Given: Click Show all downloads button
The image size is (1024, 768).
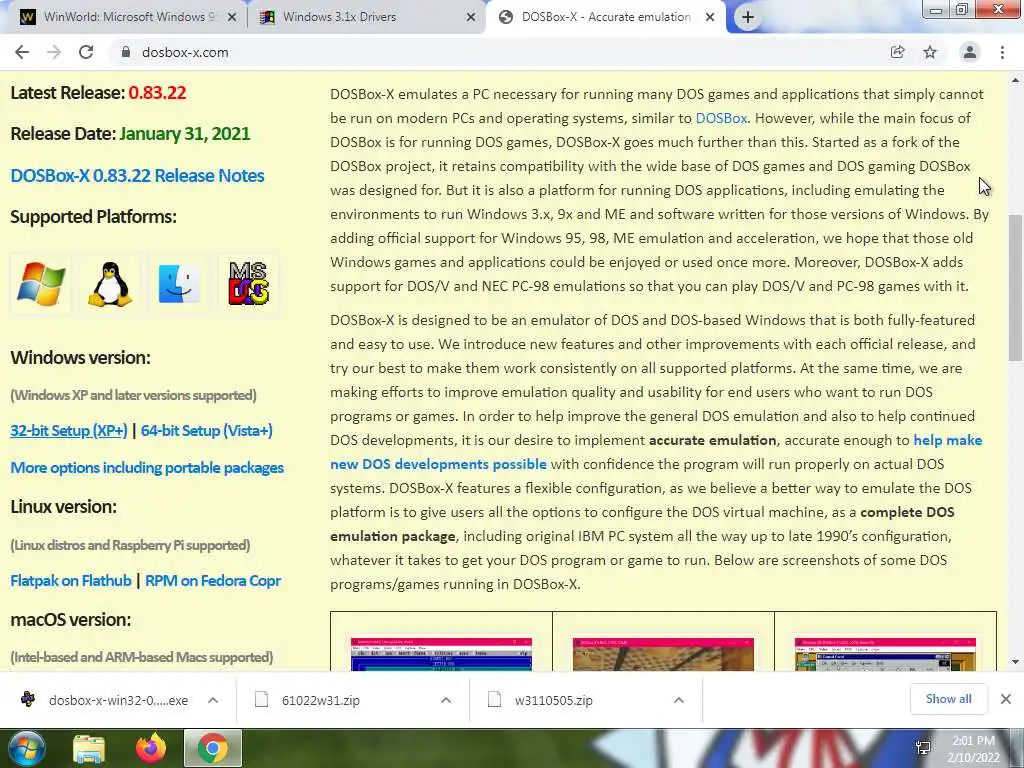Looking at the screenshot, I should [948, 699].
